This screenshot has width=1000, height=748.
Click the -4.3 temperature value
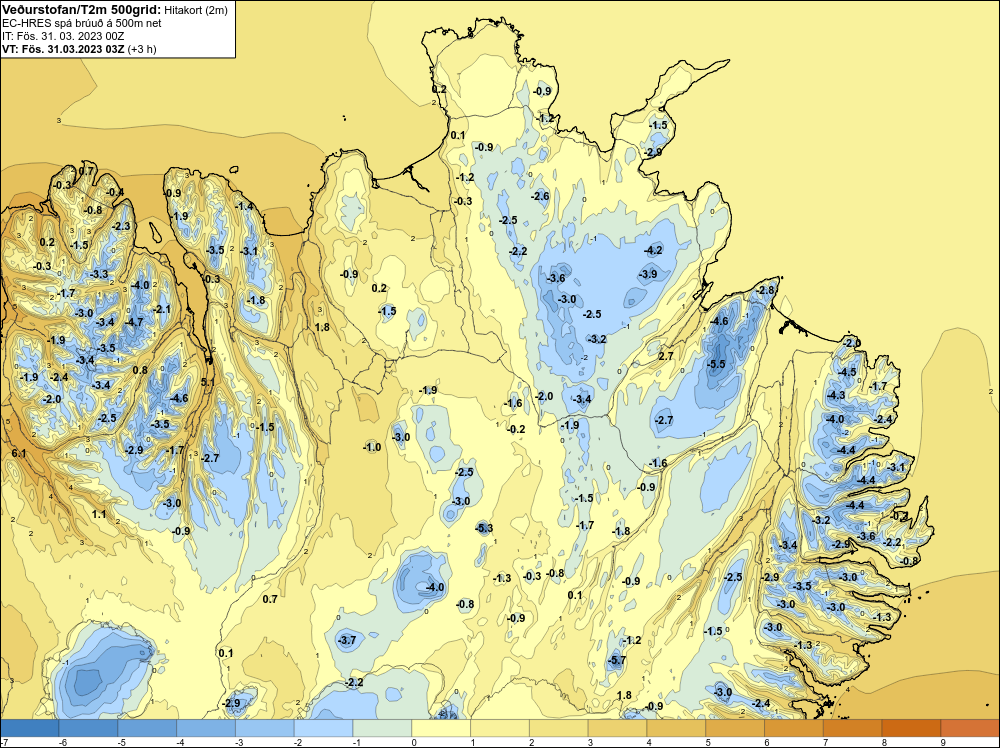(x=835, y=395)
